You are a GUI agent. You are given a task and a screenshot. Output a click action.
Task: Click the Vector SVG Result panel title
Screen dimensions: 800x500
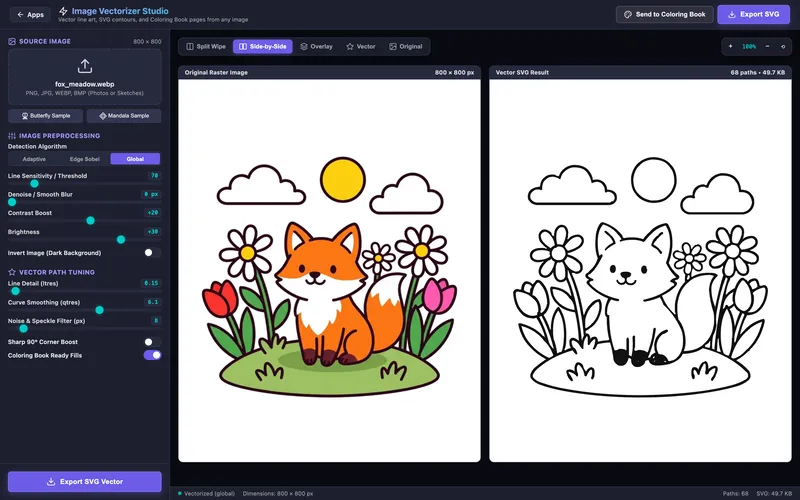pyautogui.click(x=522, y=72)
